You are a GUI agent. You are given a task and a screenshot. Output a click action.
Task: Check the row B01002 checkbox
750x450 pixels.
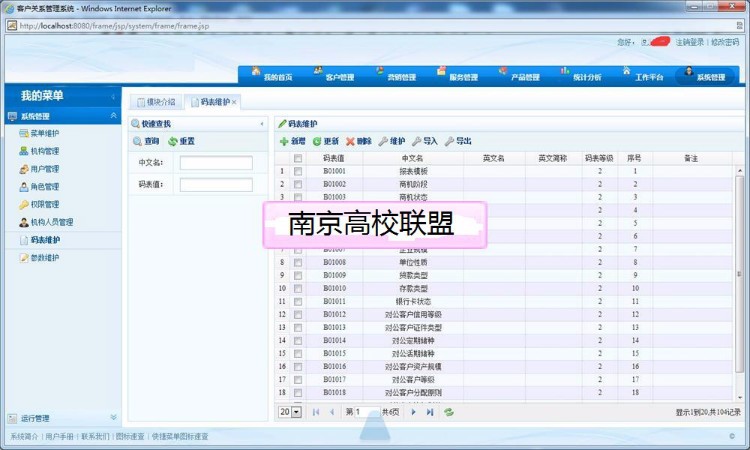298,184
